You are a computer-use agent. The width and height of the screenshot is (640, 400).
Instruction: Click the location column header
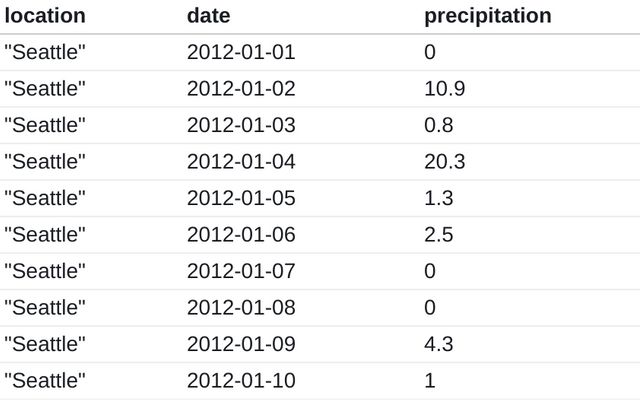pyautogui.click(x=45, y=16)
